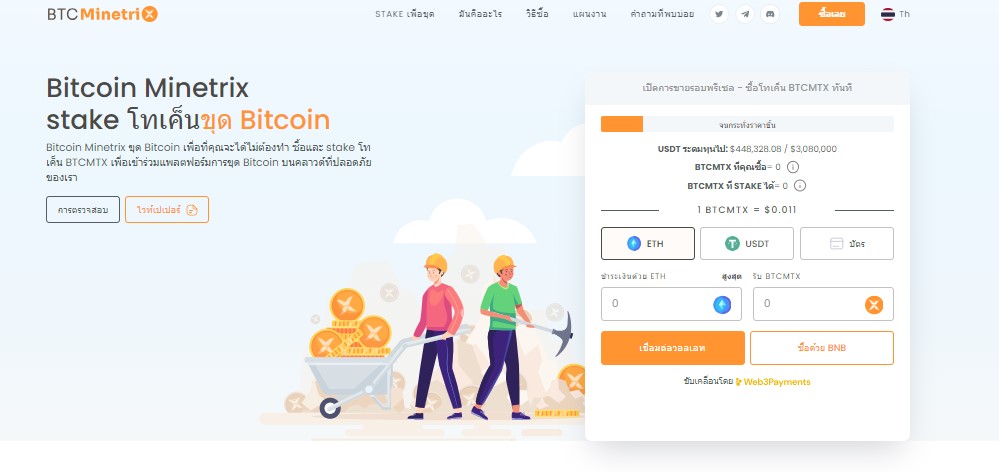The image size is (999, 472).
Task: Select card payment option
Action: 847,243
